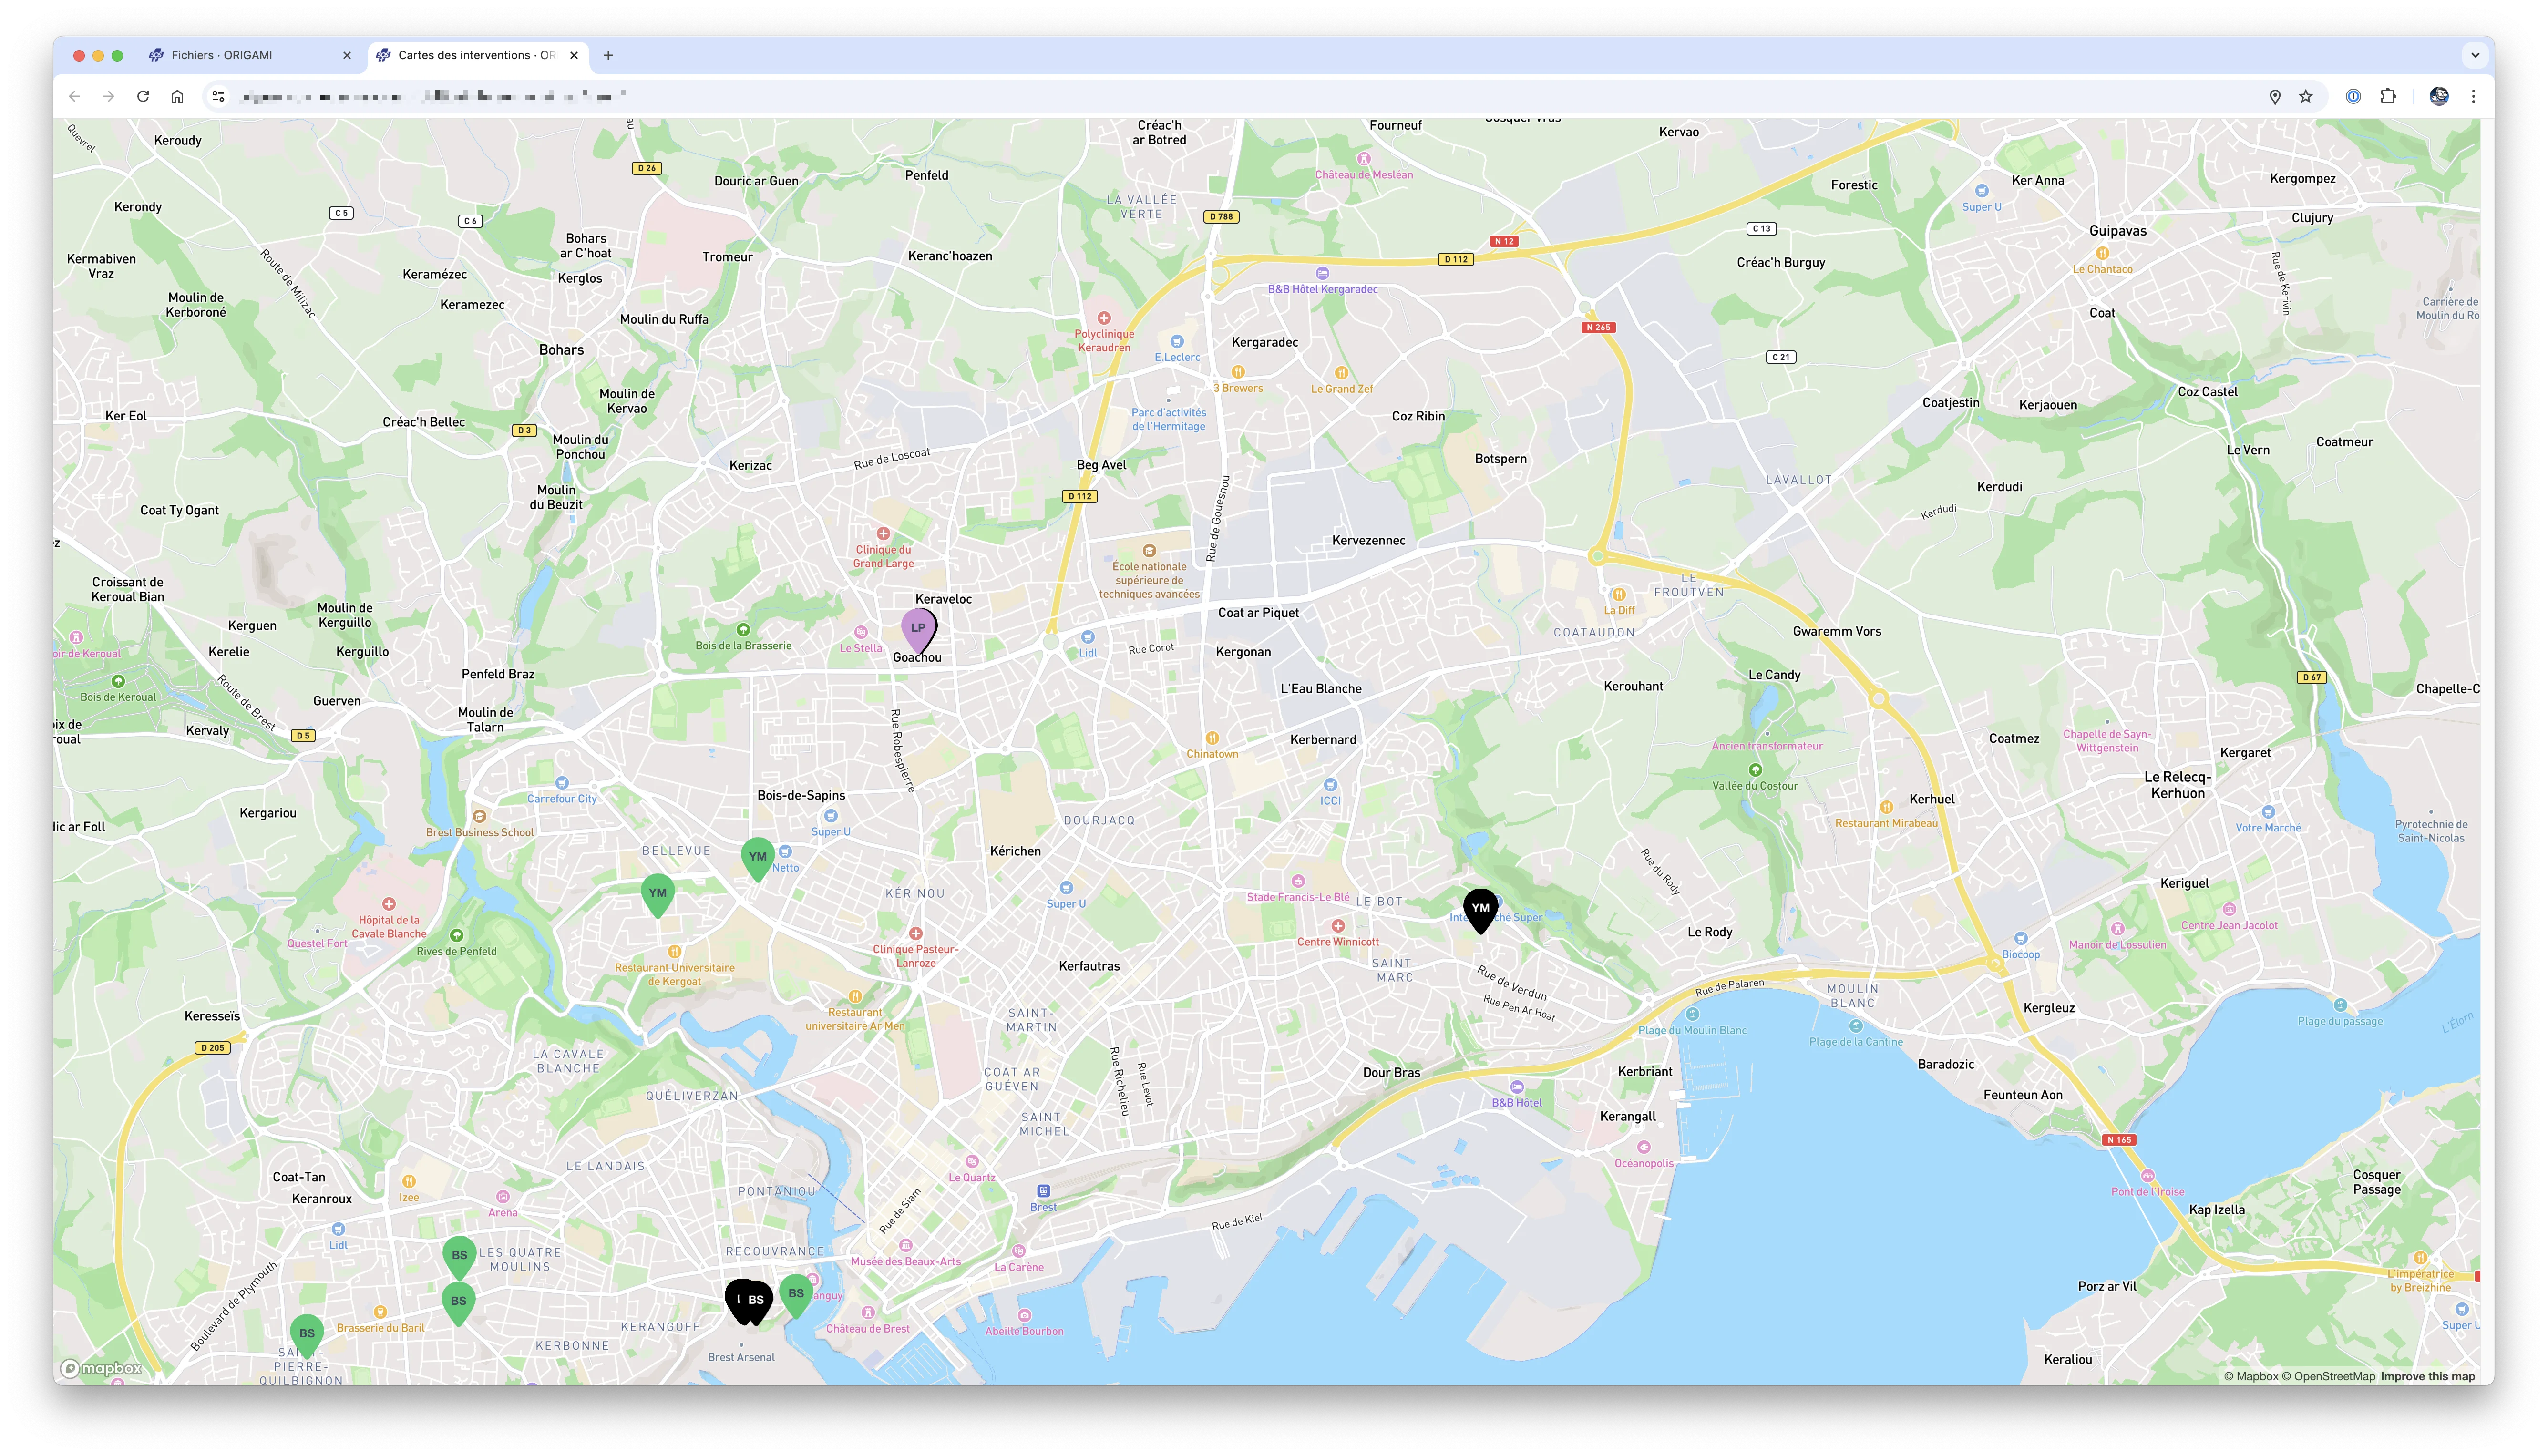
Task: Open location permission icon in address bar
Action: (2275, 96)
